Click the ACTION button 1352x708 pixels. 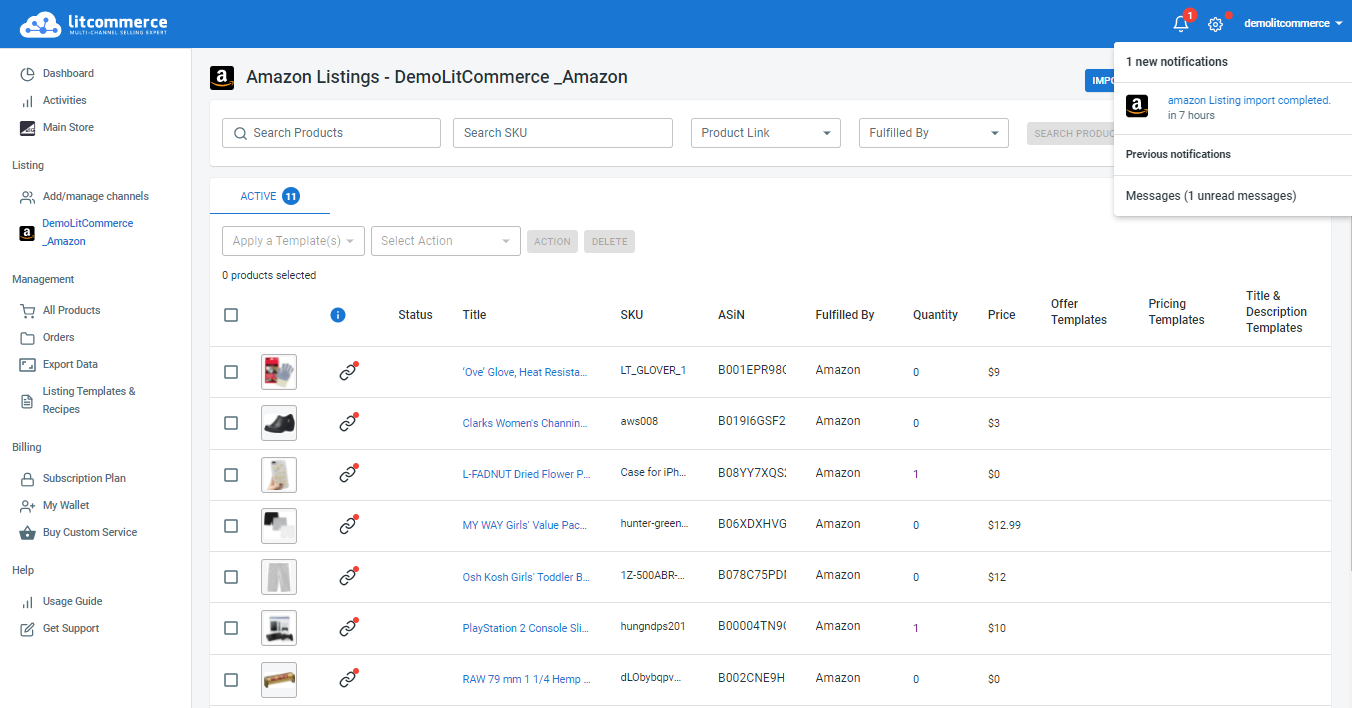(x=552, y=241)
